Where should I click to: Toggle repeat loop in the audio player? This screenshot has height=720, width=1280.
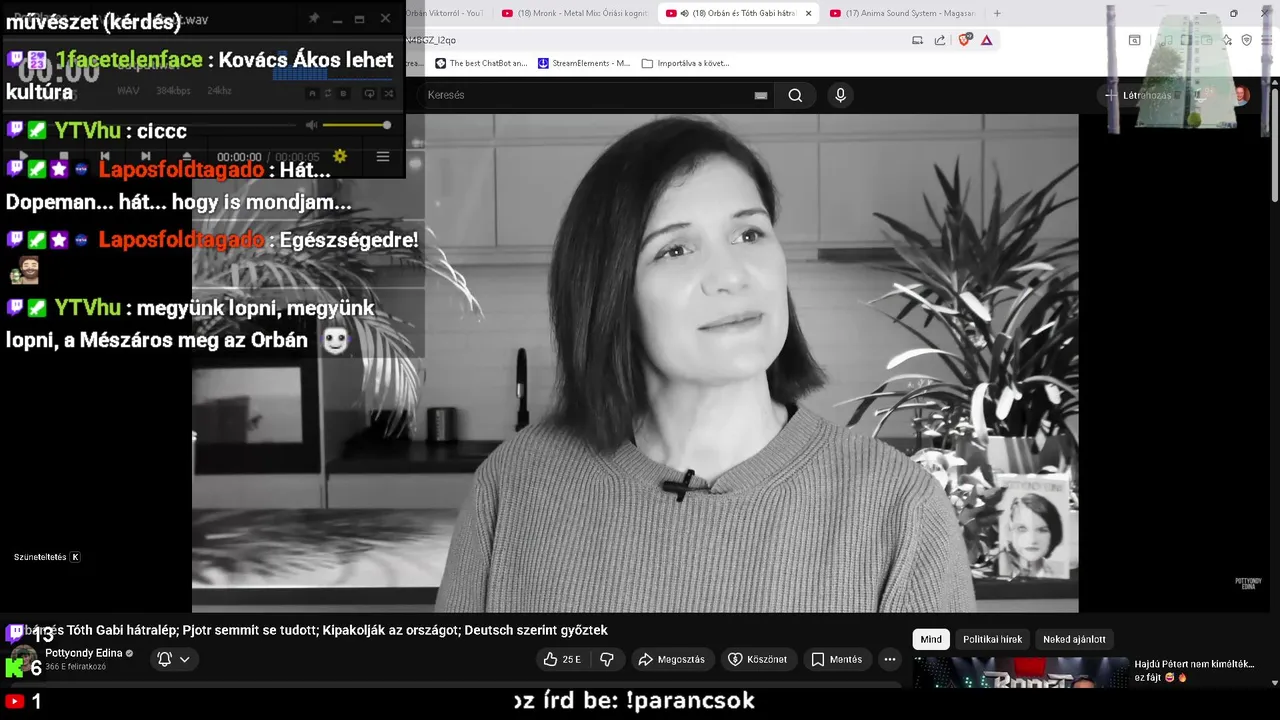[x=369, y=93]
